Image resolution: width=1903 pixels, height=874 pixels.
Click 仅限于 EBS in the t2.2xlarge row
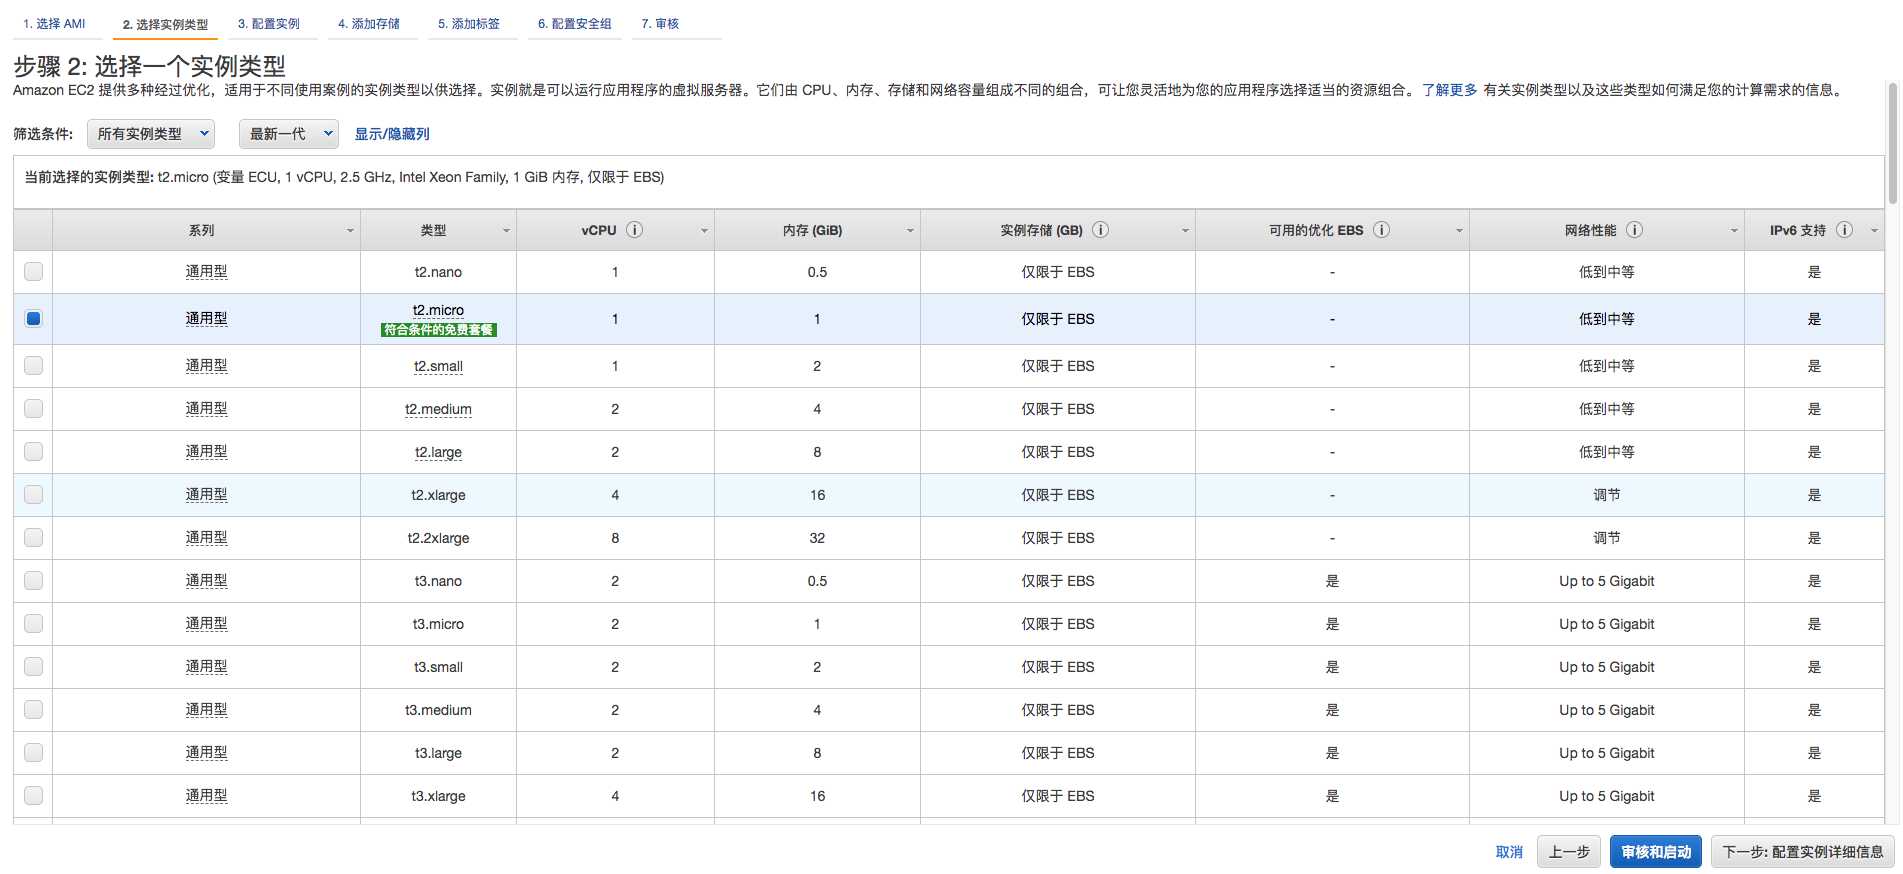tap(1058, 538)
